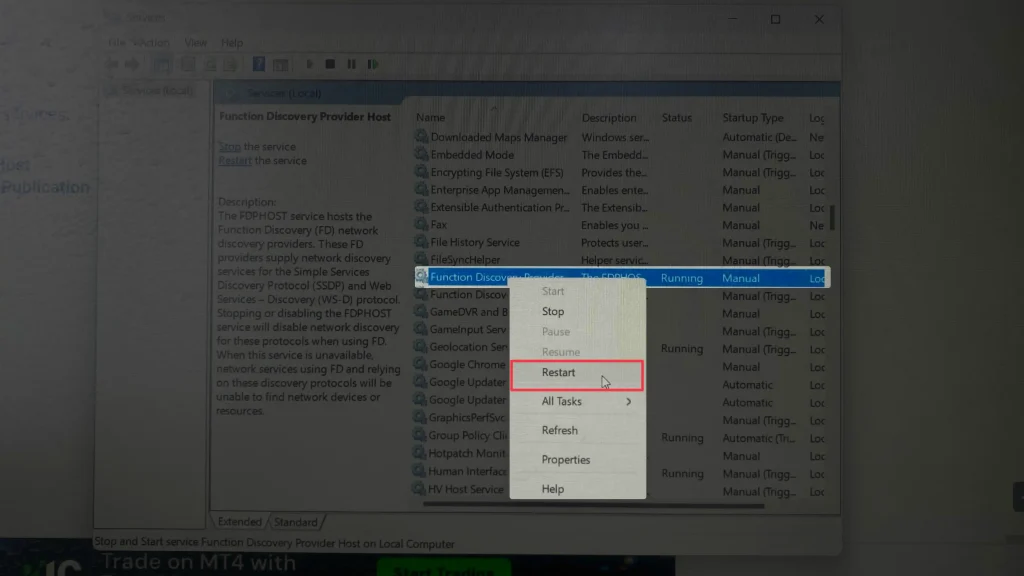Click Refresh in the context menu
The width and height of the screenshot is (1024, 576).
[560, 430]
